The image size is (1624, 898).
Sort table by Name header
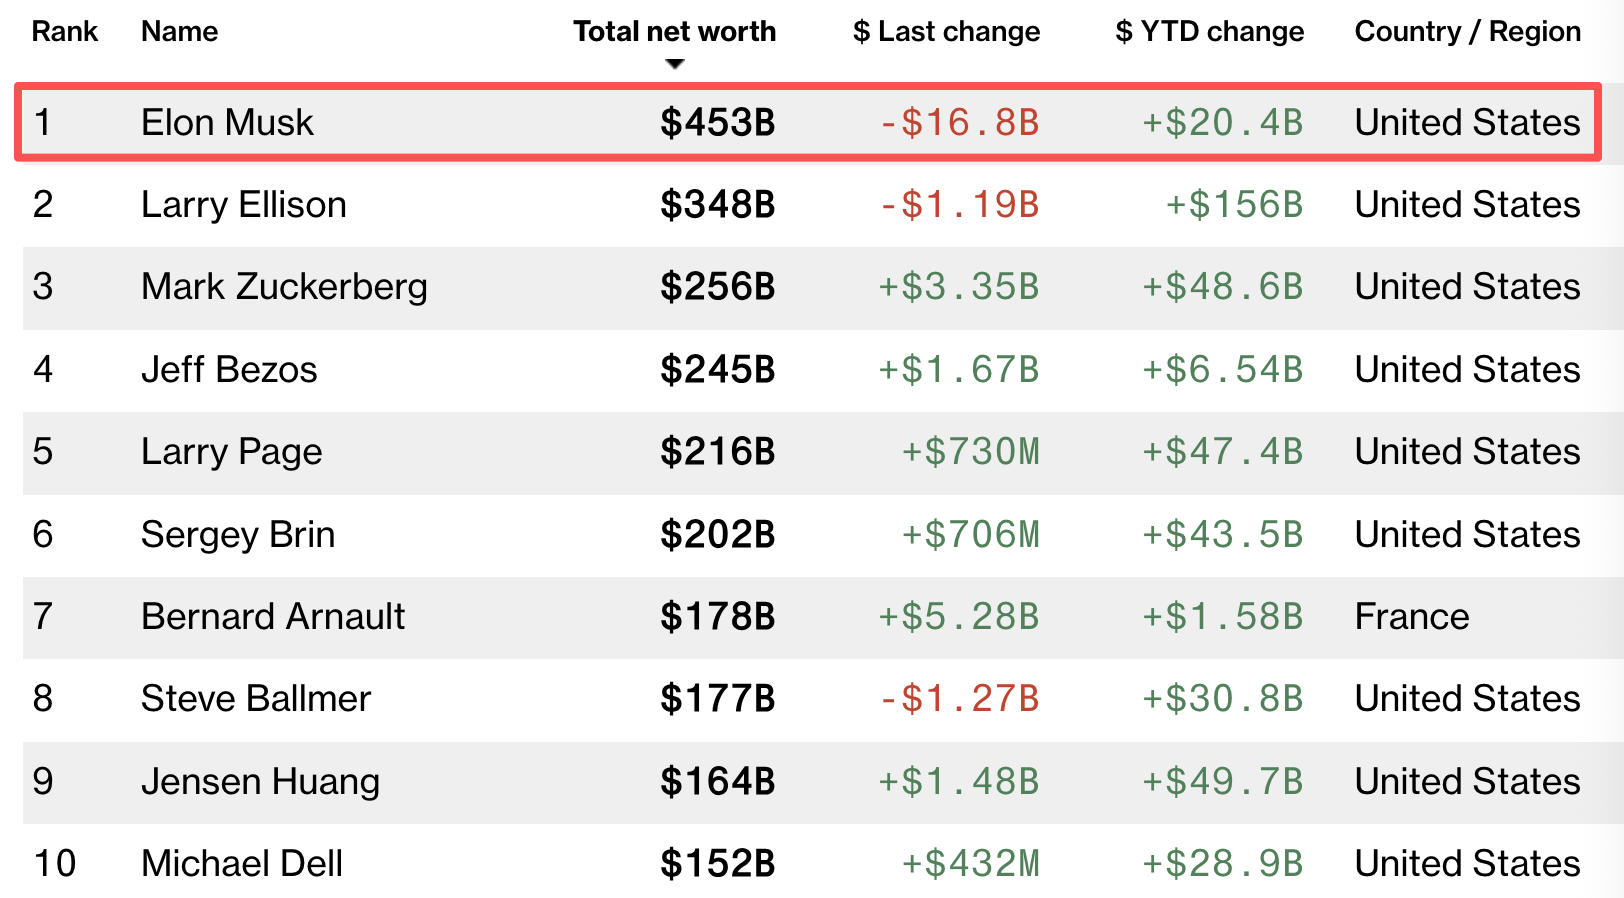tap(180, 32)
